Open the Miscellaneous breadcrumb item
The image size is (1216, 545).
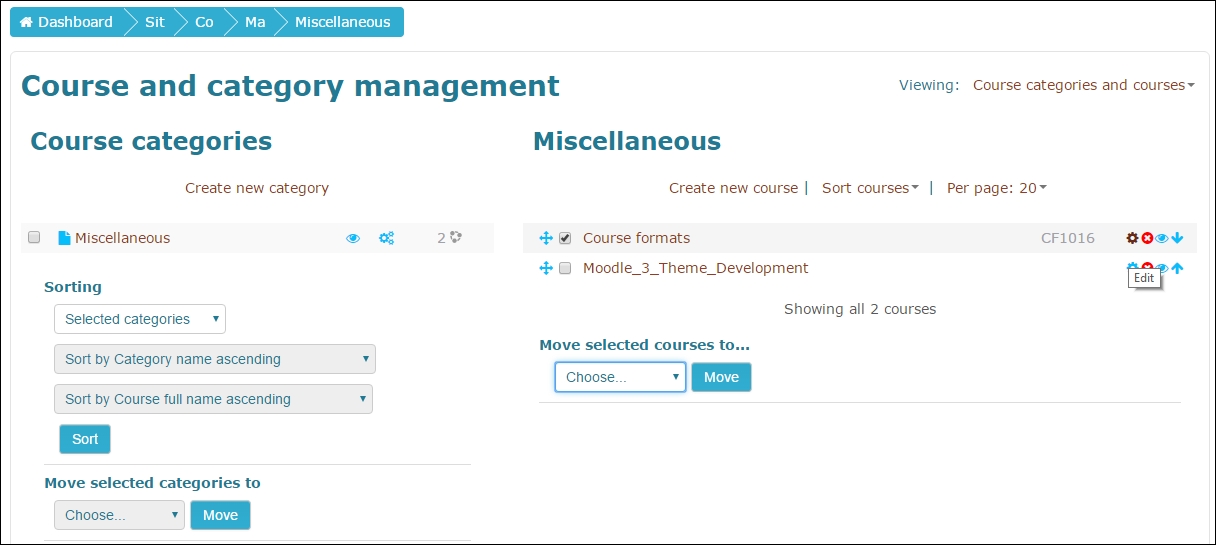click(342, 22)
